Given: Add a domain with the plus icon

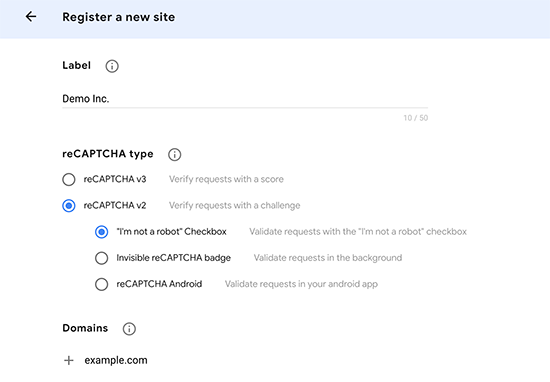Looking at the screenshot, I should coord(69,360).
